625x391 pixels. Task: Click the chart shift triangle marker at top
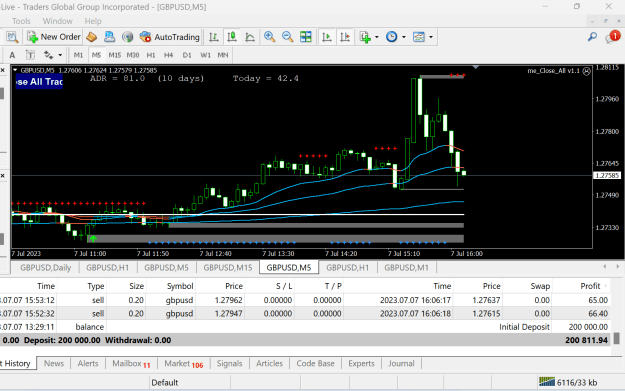(x=475, y=67)
